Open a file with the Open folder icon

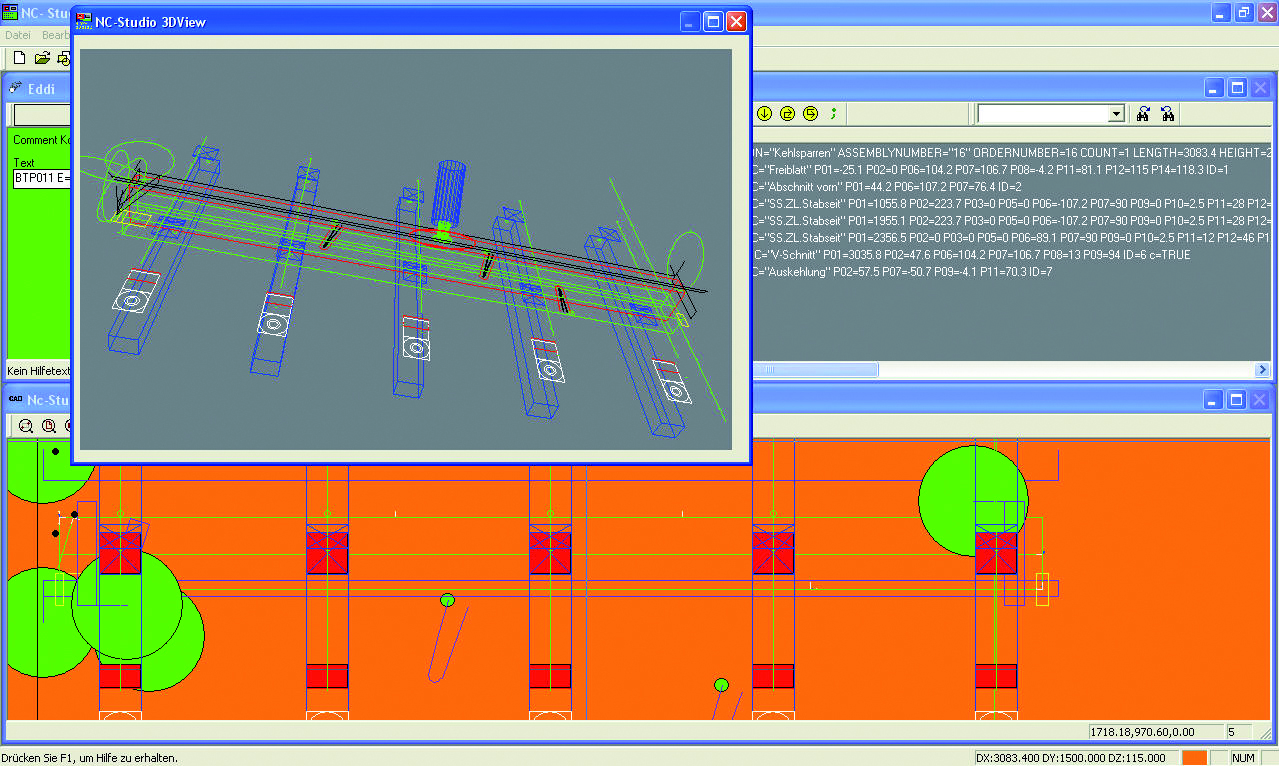coord(41,58)
